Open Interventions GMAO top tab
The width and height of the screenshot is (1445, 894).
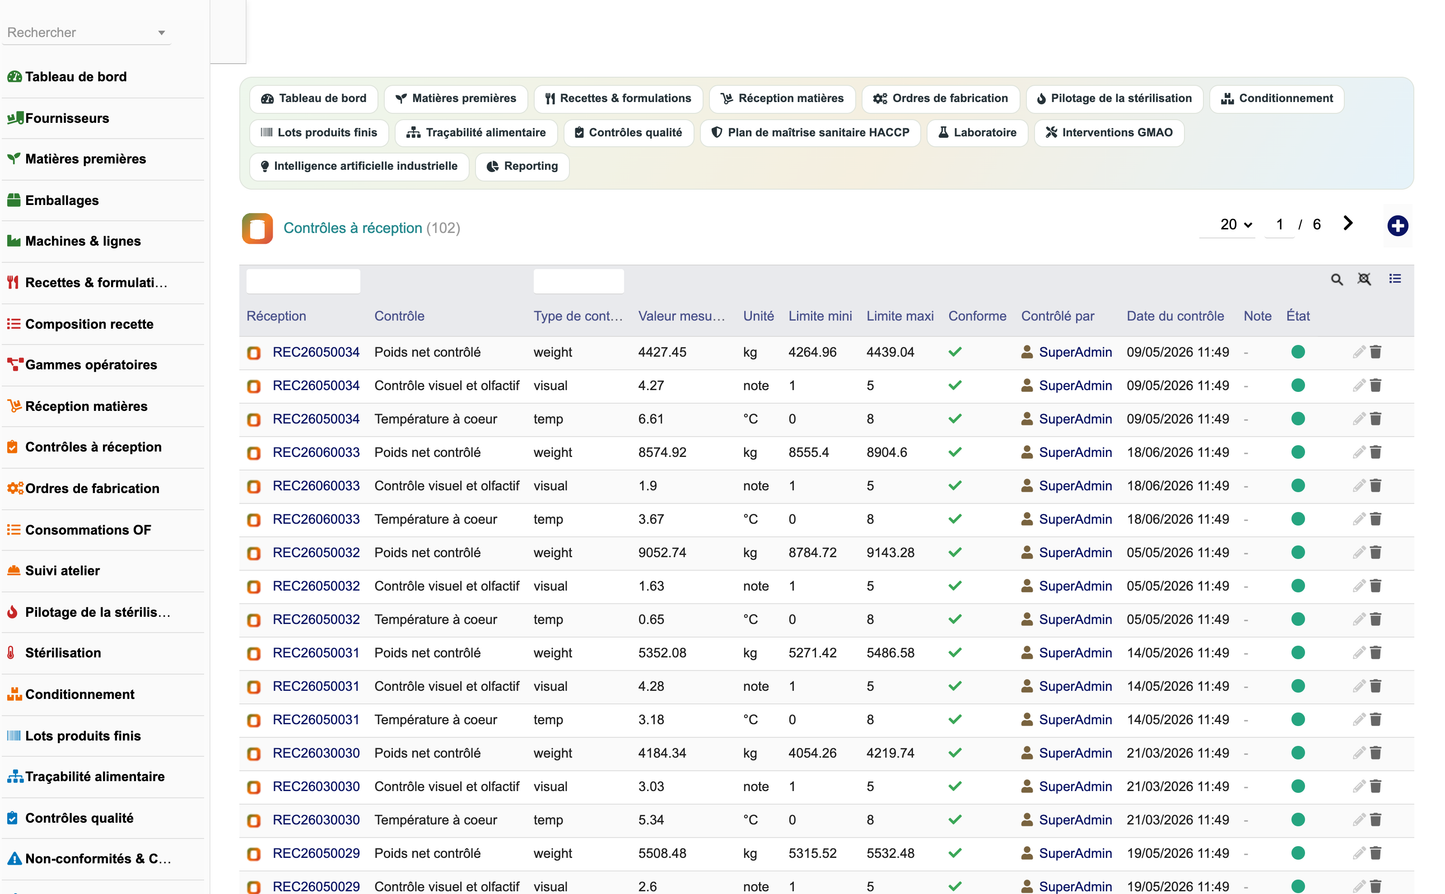pyautogui.click(x=1109, y=133)
